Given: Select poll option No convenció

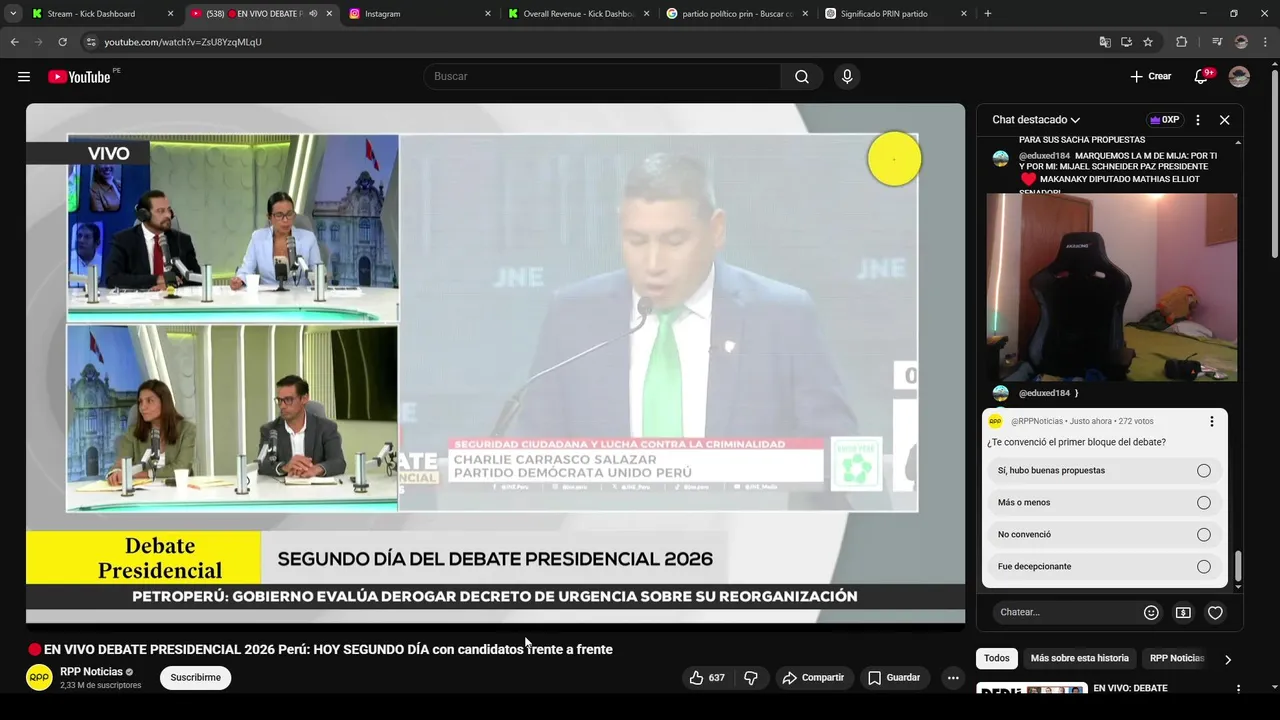Looking at the screenshot, I should 1104,535.
